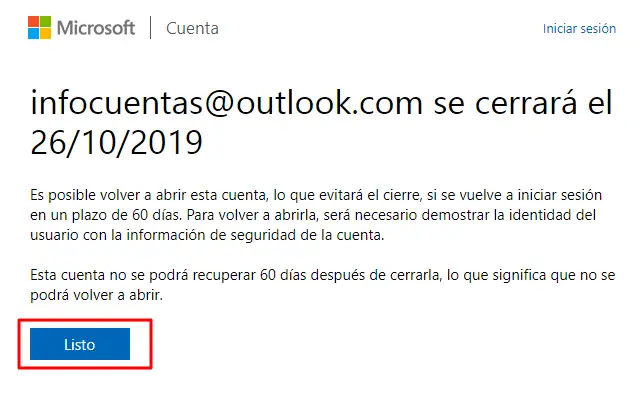Select the Microsoft wordmark text

[x=96, y=28]
